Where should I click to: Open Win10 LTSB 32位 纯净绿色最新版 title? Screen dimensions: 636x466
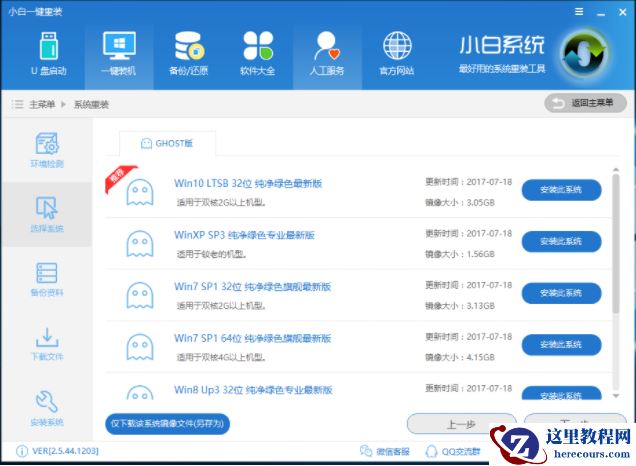point(248,183)
